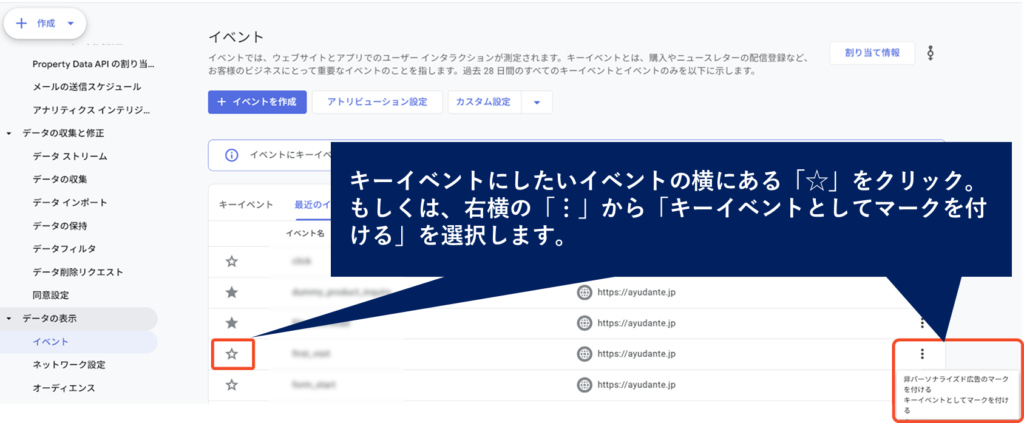Unmark the filled star for dummy_product_inquiry event
Screen dimensions: 1024x423
click(x=232, y=292)
